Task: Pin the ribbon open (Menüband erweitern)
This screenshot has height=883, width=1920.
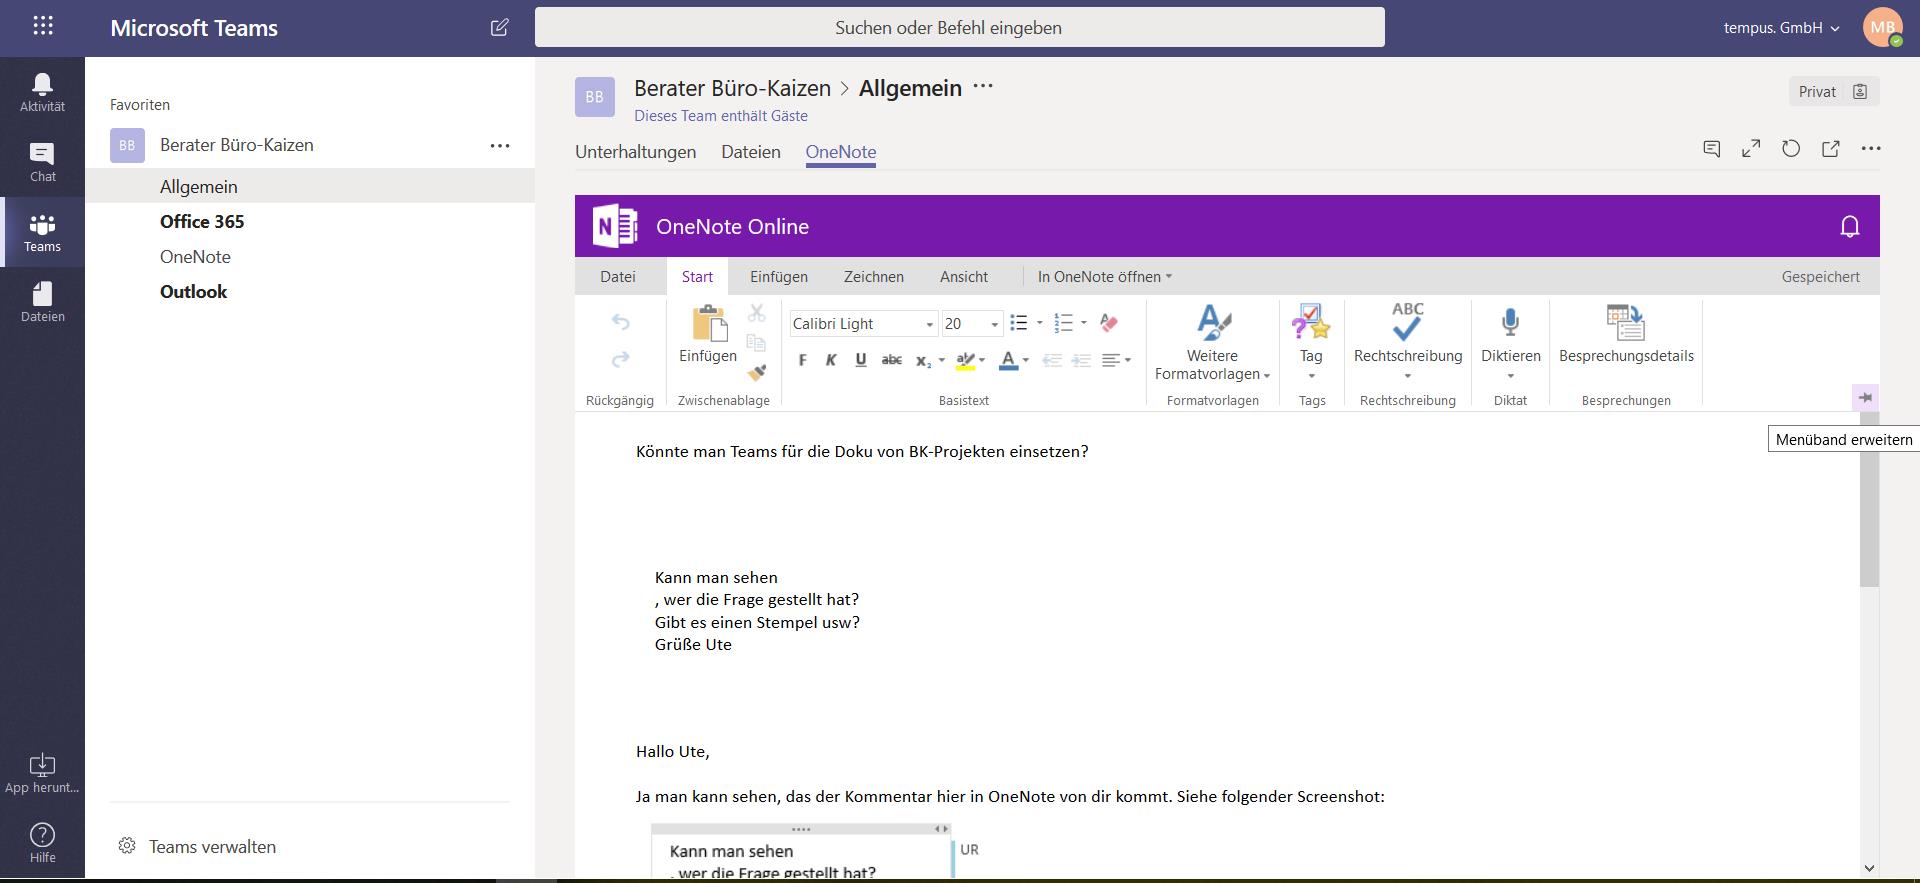Action: pyautogui.click(x=1865, y=397)
